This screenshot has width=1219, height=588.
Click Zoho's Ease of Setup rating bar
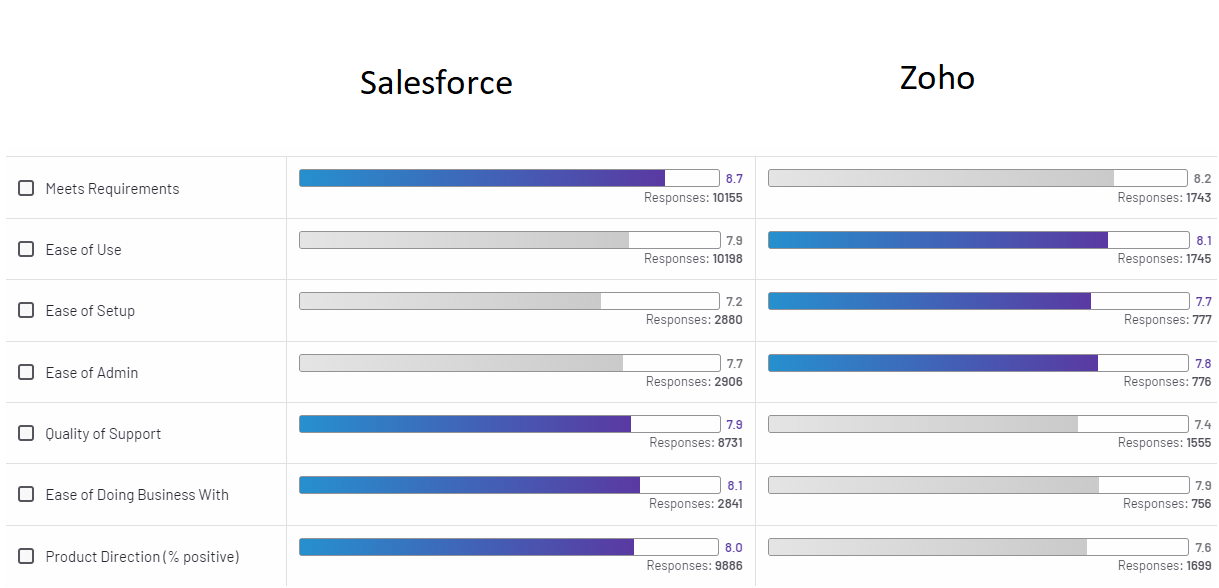pyautogui.click(x=977, y=300)
